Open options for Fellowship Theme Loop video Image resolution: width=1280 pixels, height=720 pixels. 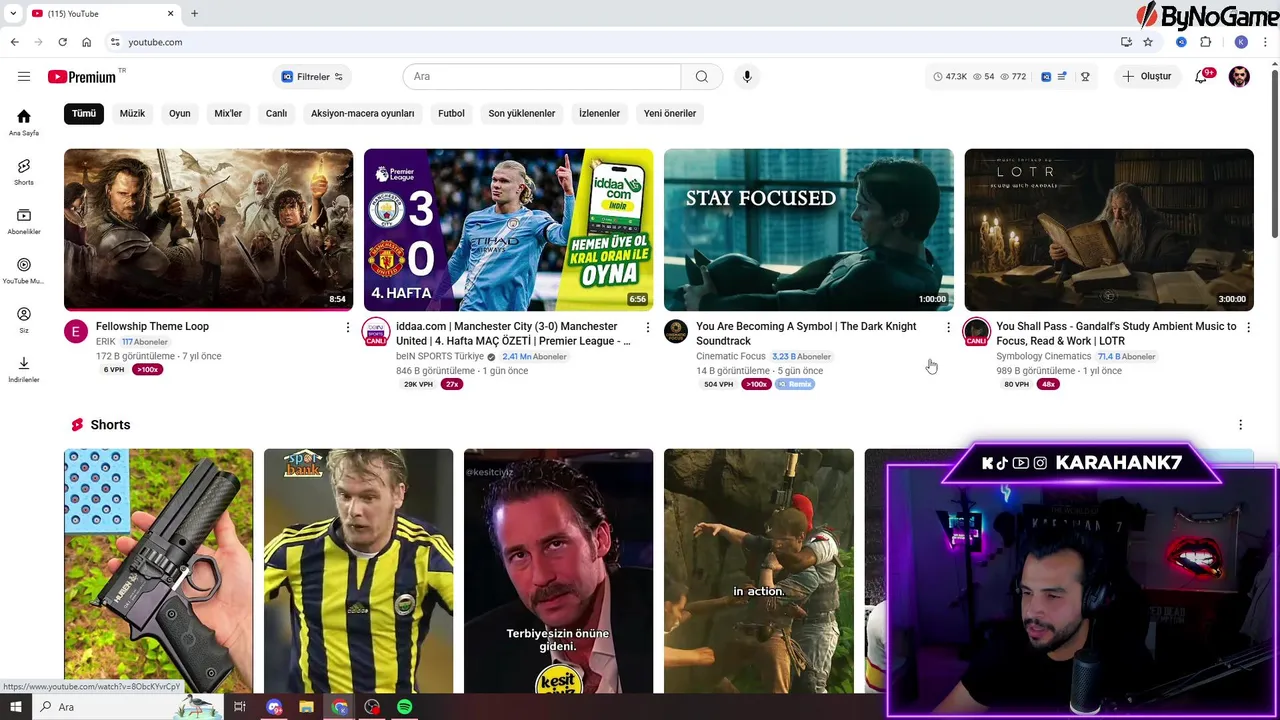[348, 328]
